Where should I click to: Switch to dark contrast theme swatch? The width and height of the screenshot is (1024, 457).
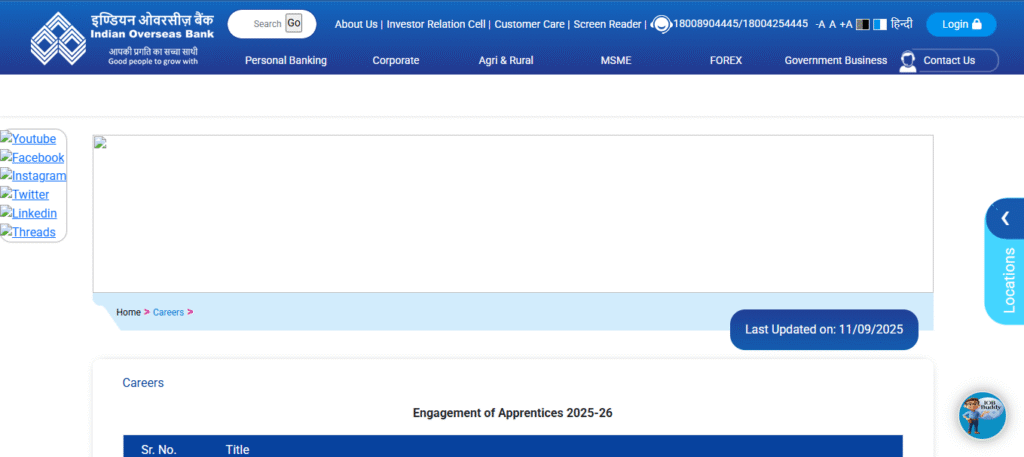863,24
